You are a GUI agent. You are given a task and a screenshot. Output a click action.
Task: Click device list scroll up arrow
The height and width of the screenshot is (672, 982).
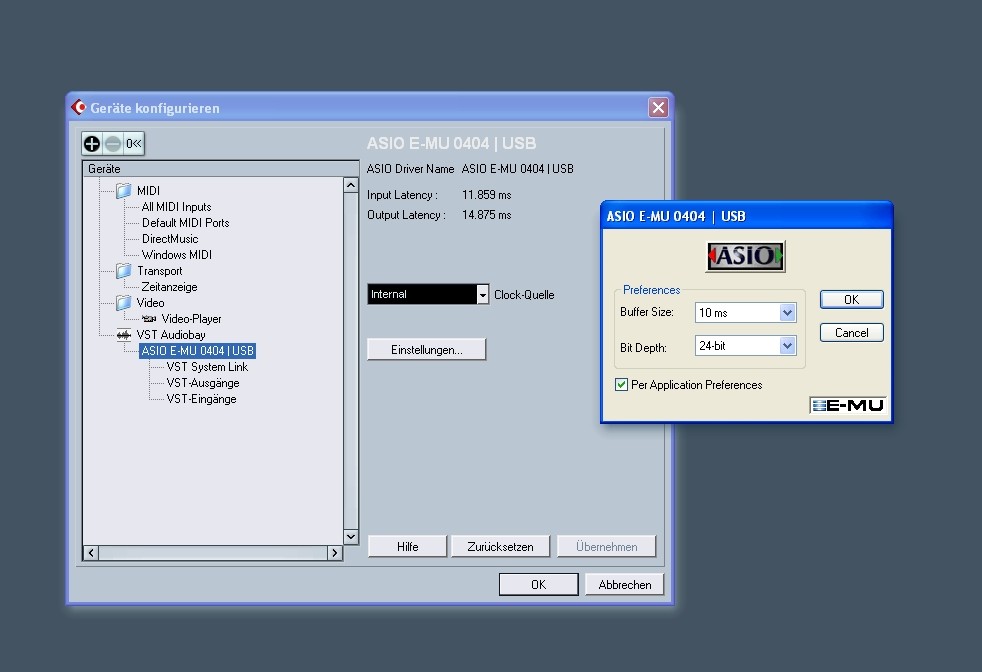click(351, 185)
